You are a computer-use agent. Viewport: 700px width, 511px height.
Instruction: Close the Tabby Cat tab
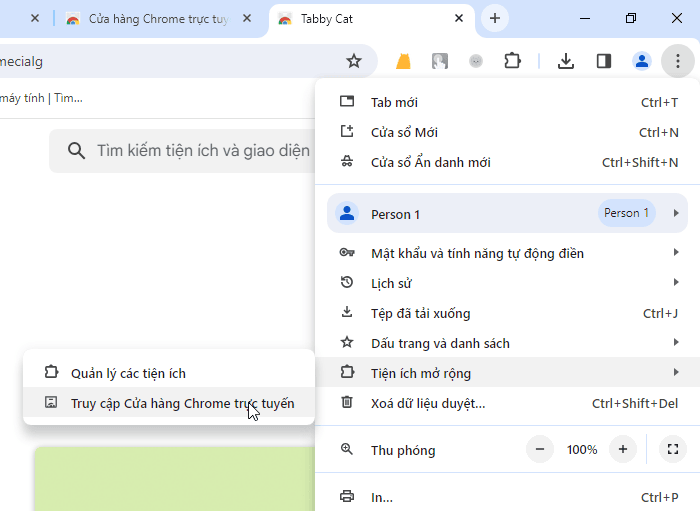(458, 18)
